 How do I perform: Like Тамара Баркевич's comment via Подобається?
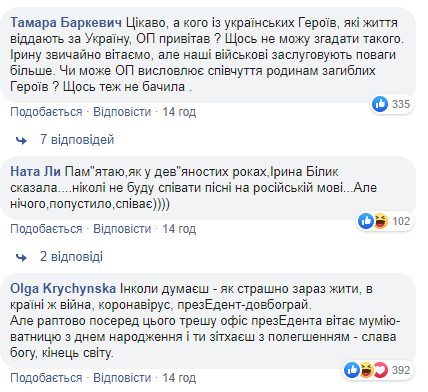[46, 112]
